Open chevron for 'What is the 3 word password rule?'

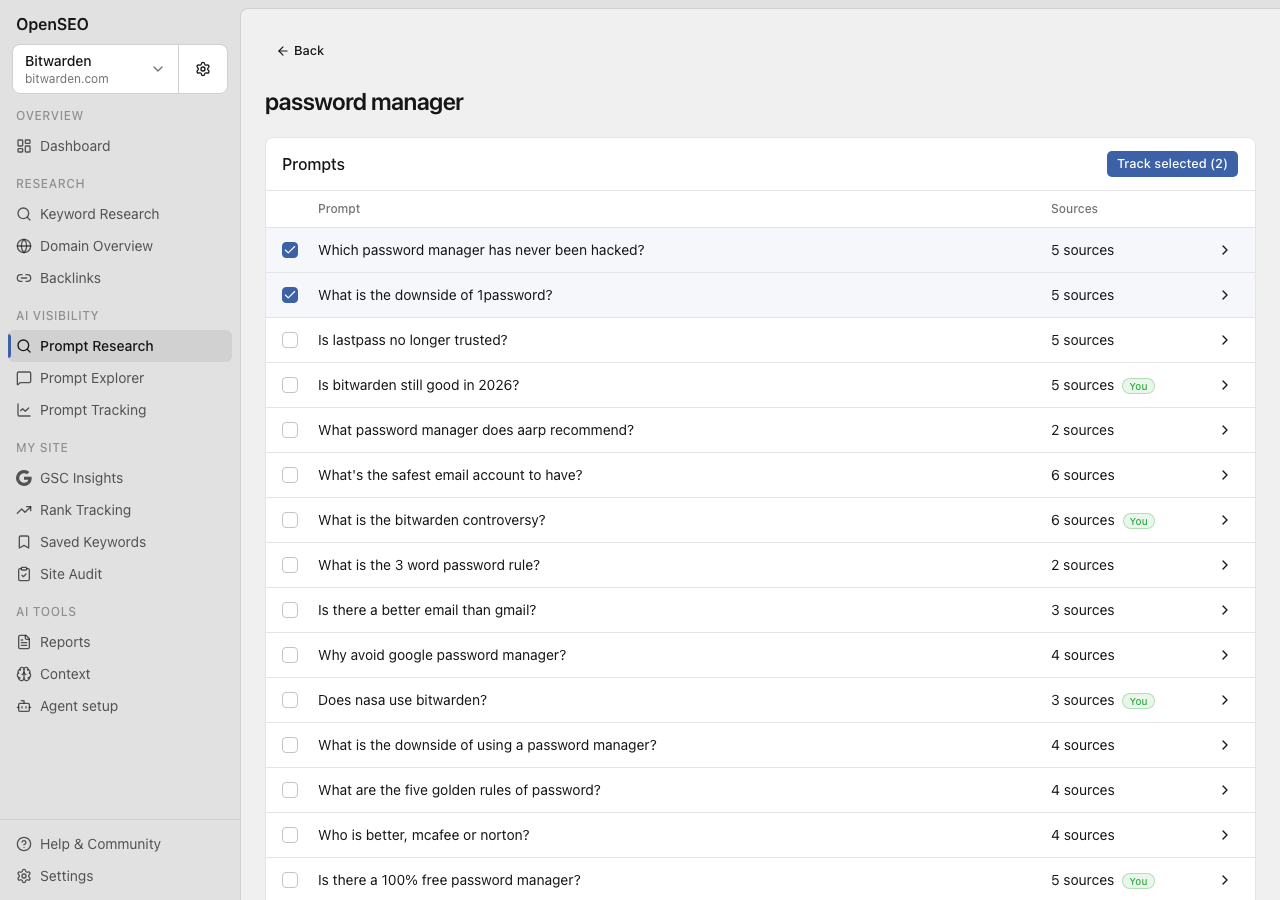point(1225,565)
